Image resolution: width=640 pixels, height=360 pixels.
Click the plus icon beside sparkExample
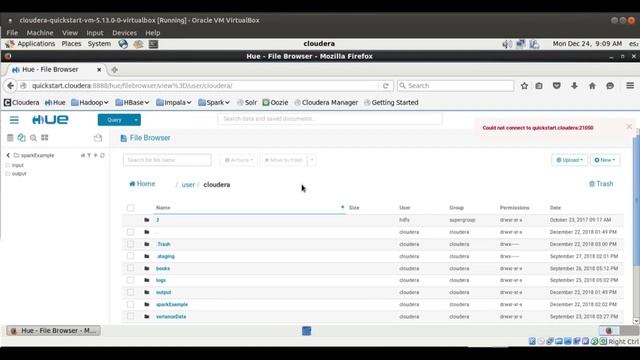pos(96,155)
